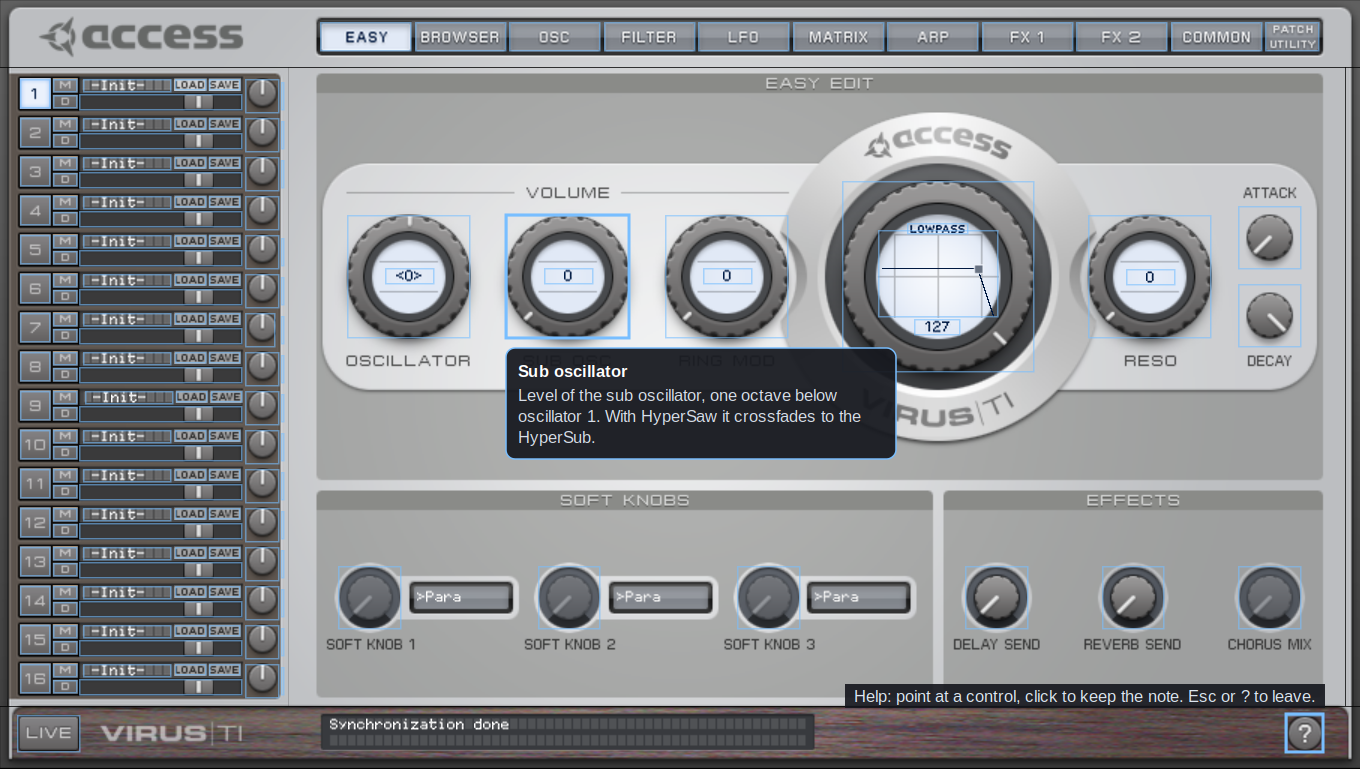This screenshot has width=1360, height=769.
Task: Select part number 12
Action: [x=35, y=523]
